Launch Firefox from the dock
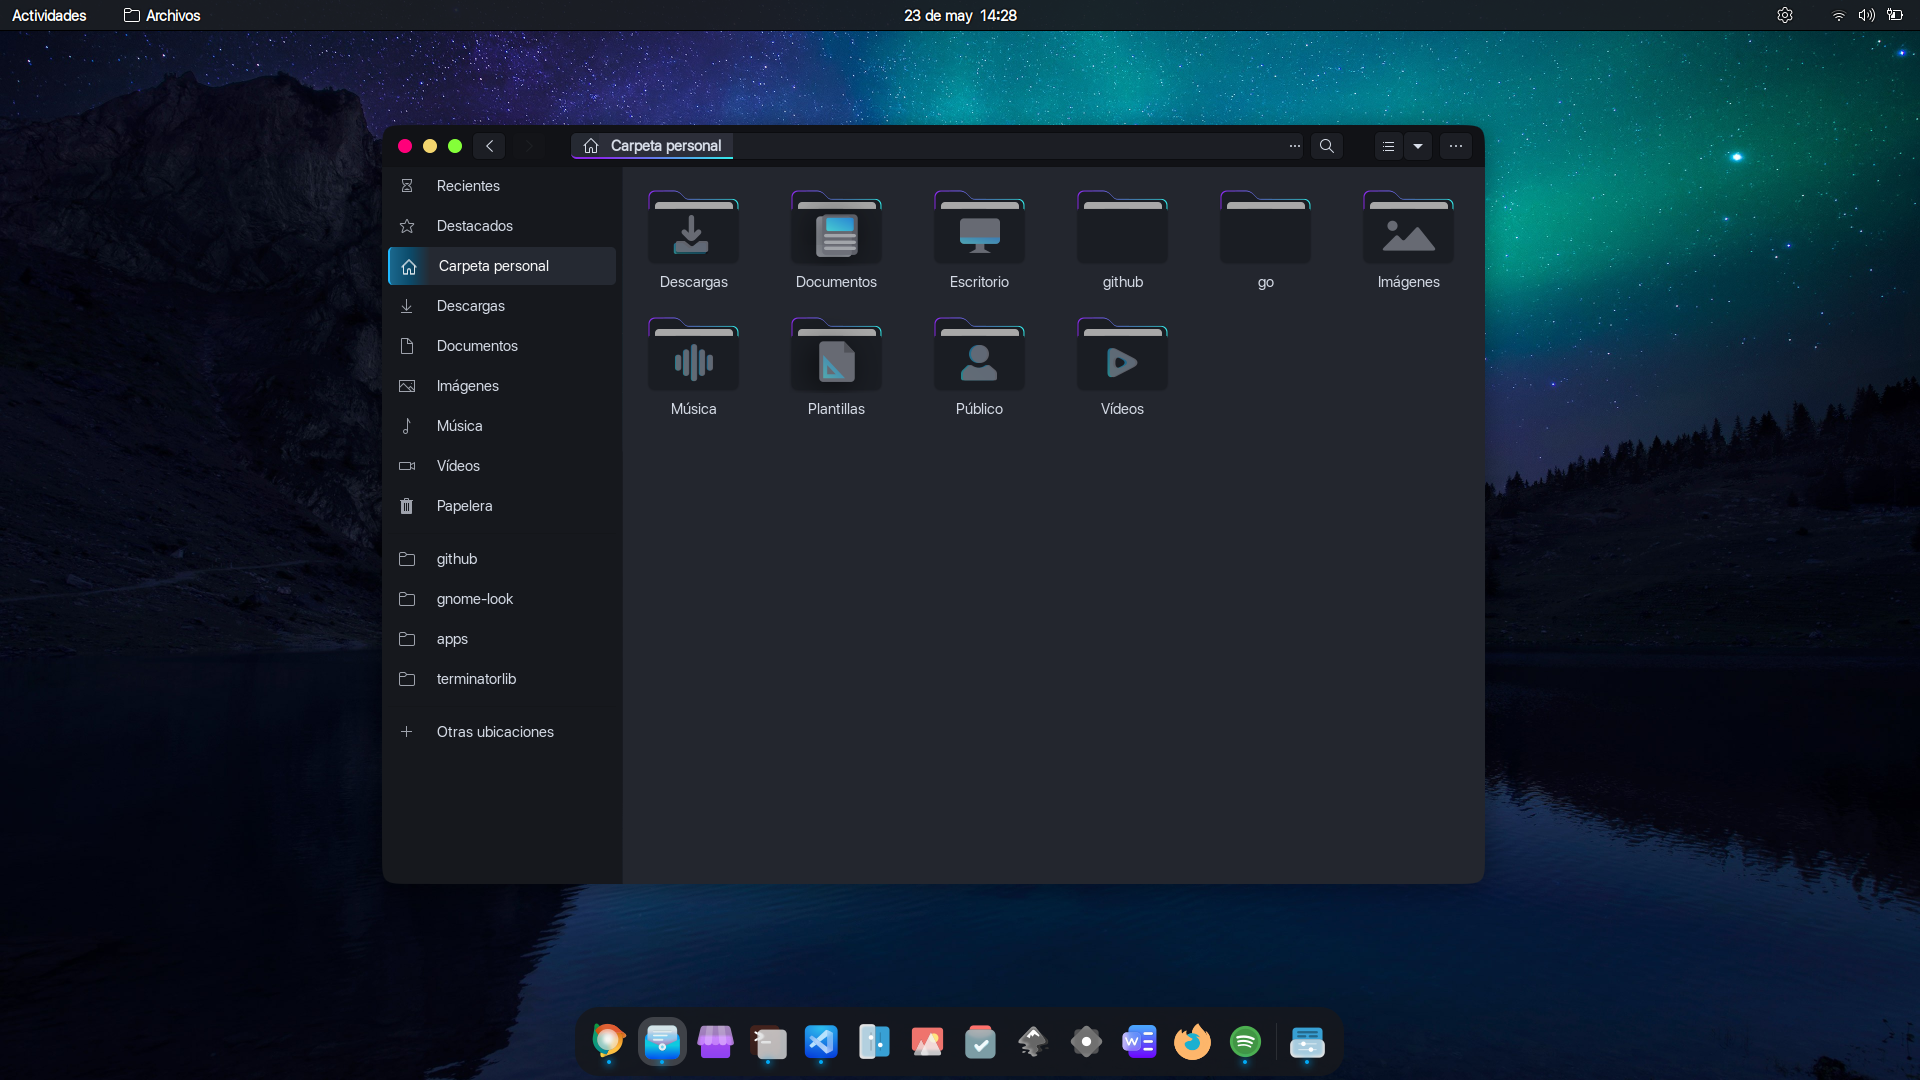This screenshot has height=1080, width=1920. coord(1192,1042)
